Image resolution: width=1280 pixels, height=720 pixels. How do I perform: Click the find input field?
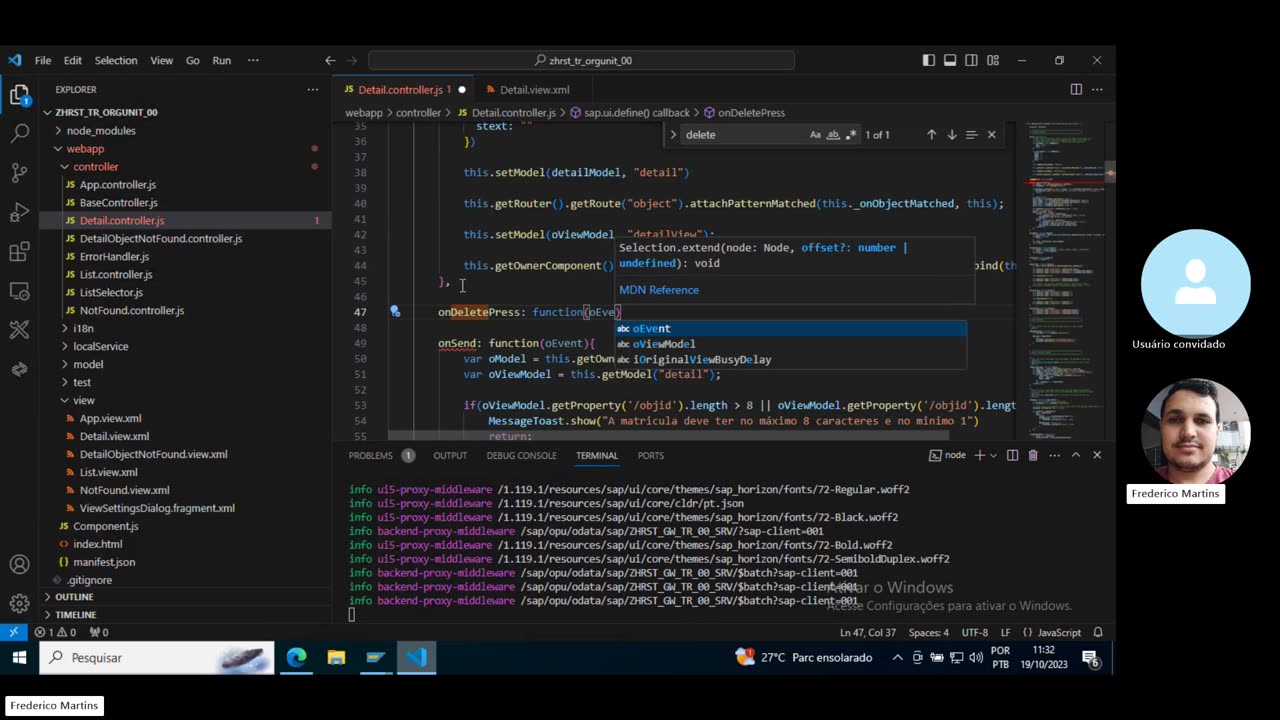point(745,135)
